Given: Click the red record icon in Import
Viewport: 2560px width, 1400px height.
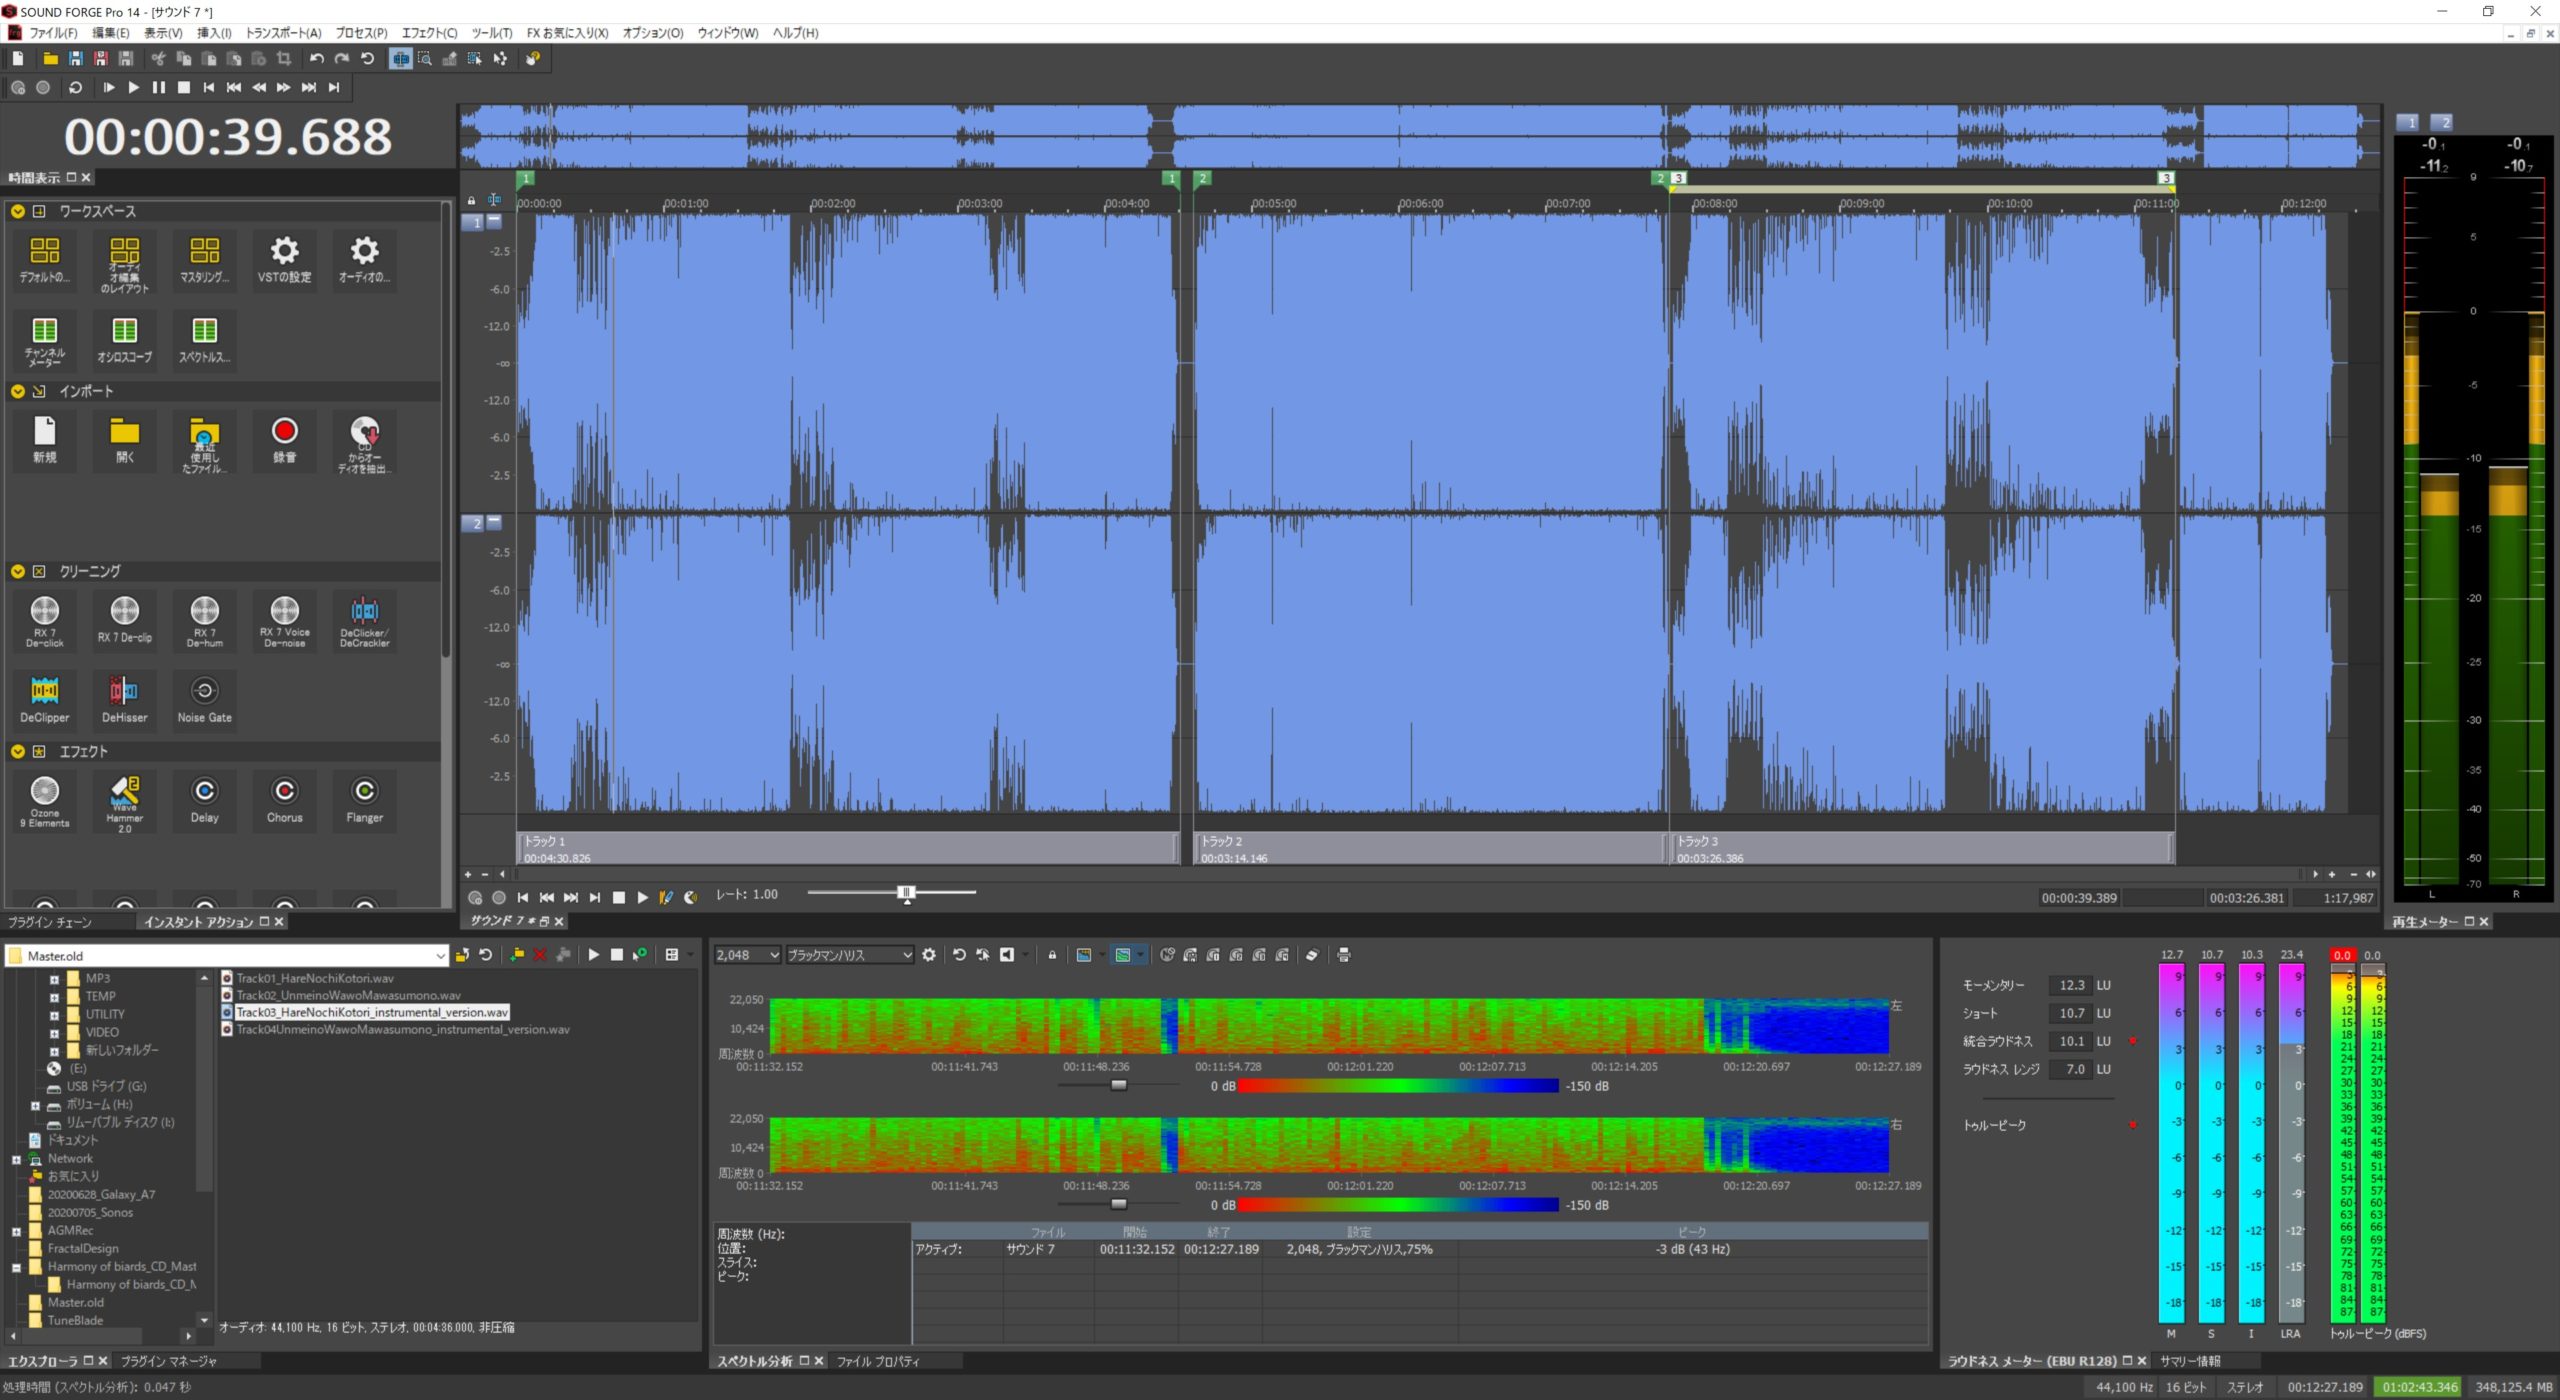Looking at the screenshot, I should coord(284,440).
